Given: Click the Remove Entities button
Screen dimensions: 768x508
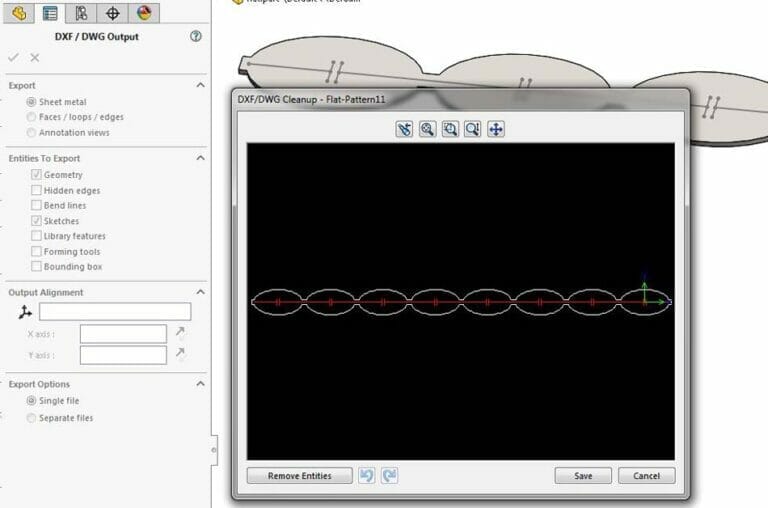Looking at the screenshot, I should 299,476.
